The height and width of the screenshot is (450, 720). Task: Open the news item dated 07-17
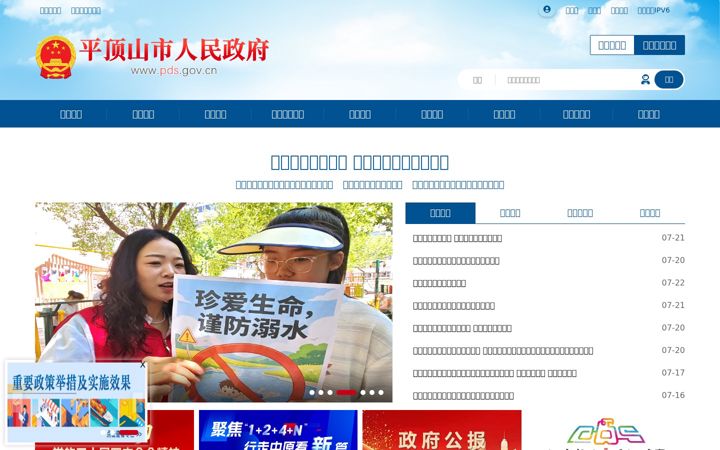point(495,373)
